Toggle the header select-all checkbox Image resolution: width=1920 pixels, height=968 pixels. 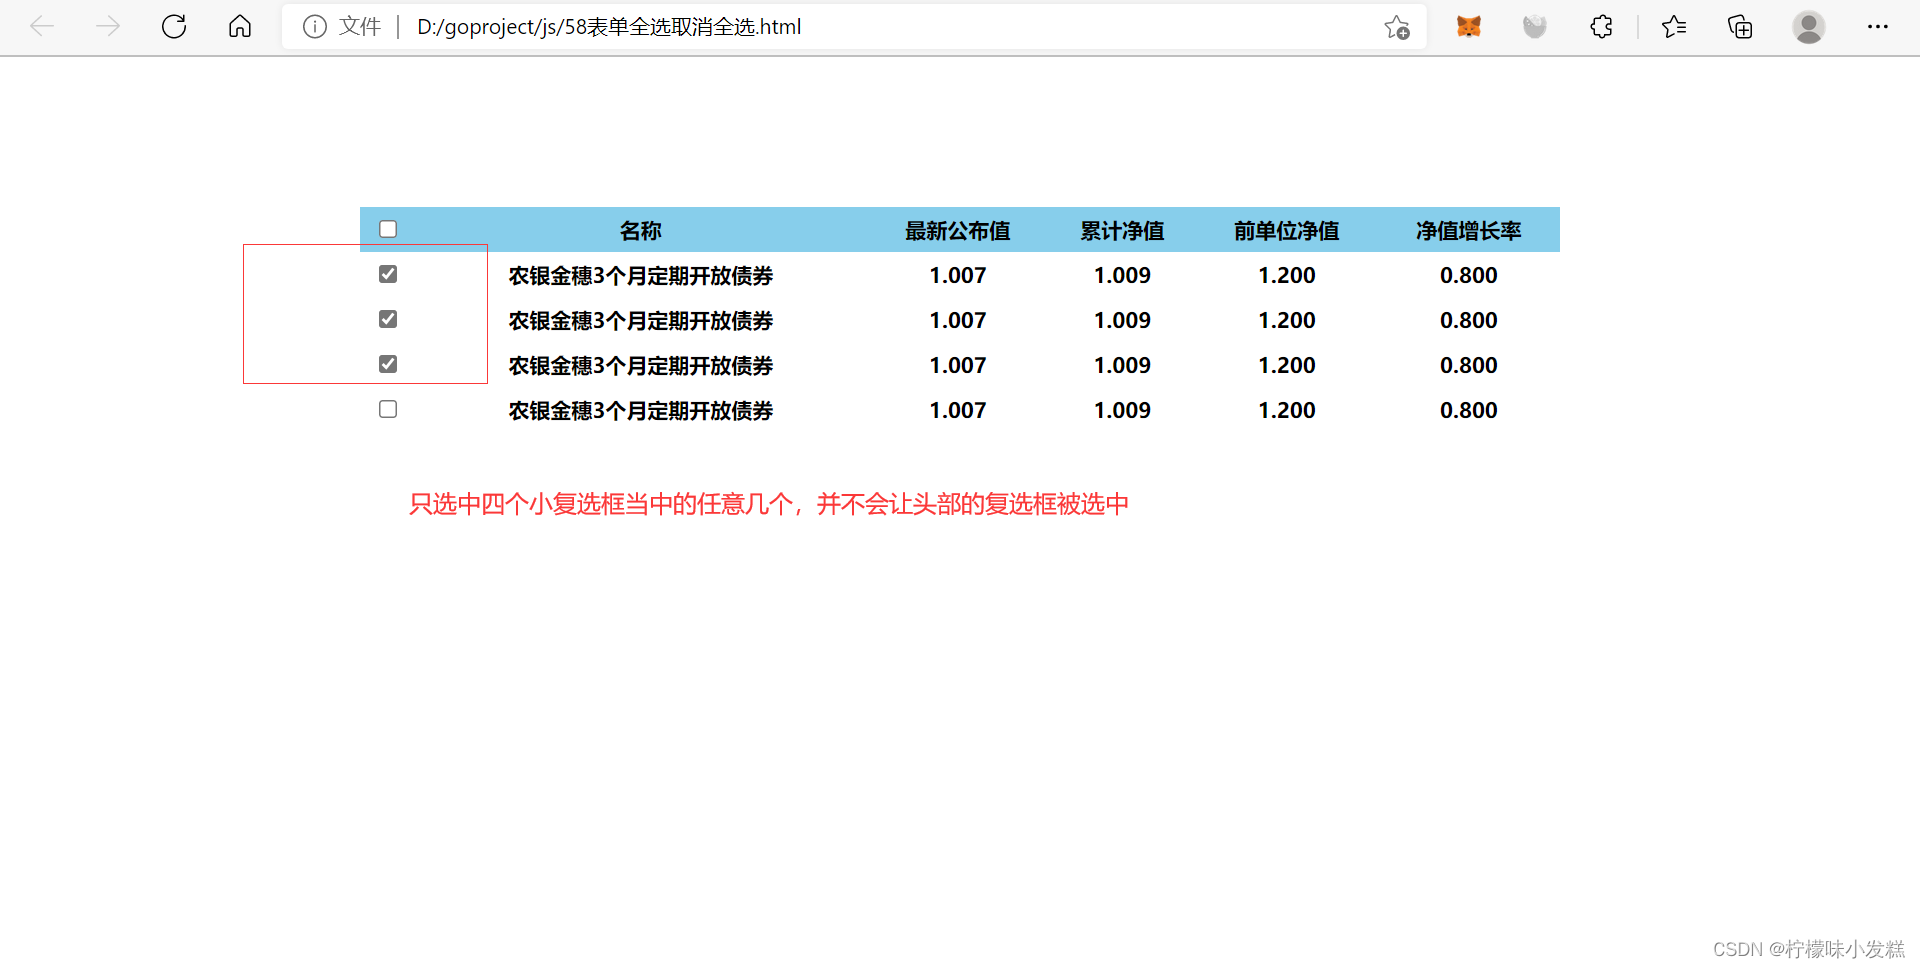[388, 229]
